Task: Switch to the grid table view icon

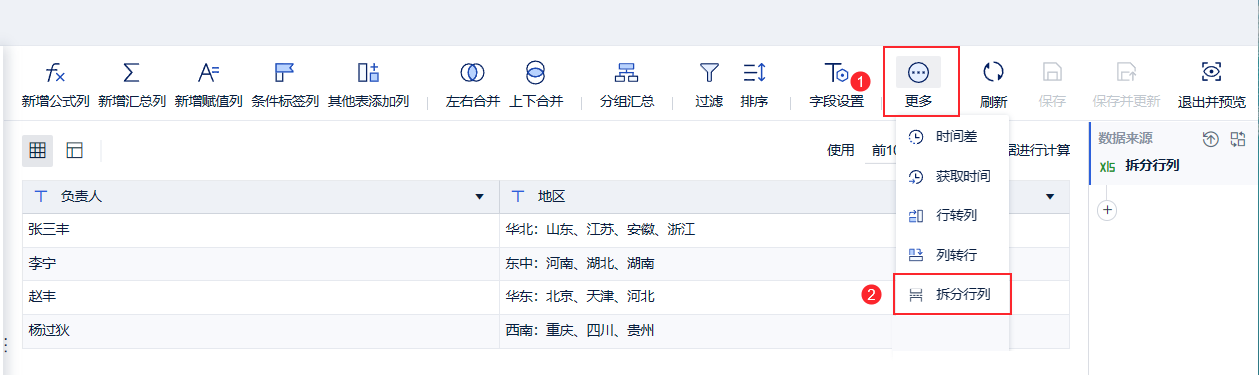Action: [38, 151]
